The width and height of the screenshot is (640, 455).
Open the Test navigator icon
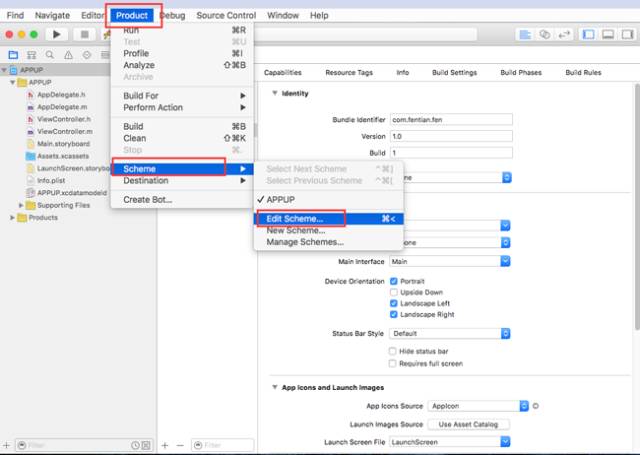(87, 55)
